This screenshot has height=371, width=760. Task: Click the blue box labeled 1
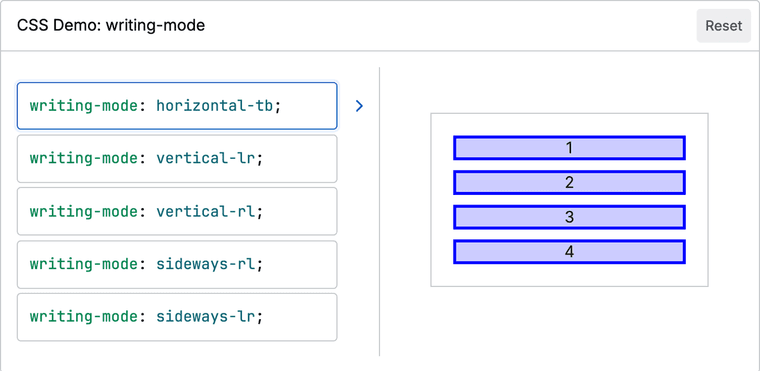click(x=569, y=148)
